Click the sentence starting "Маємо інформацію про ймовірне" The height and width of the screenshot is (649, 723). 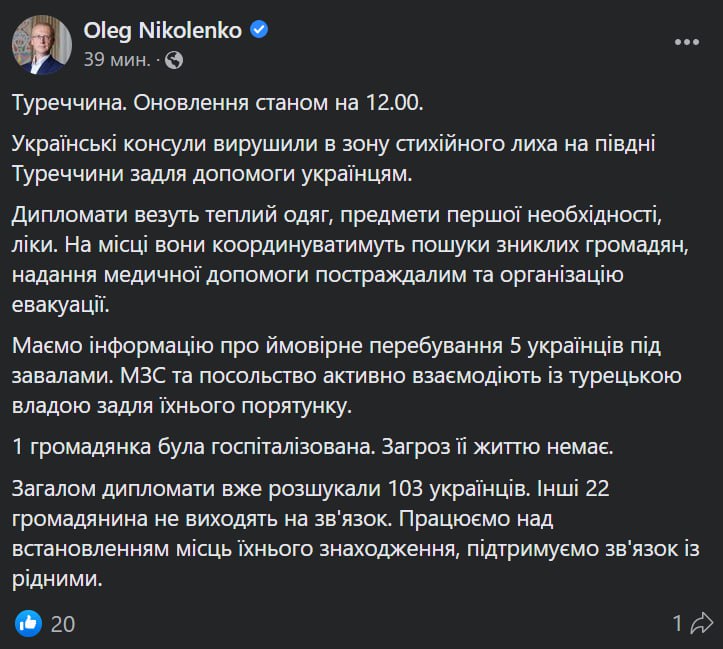point(330,345)
